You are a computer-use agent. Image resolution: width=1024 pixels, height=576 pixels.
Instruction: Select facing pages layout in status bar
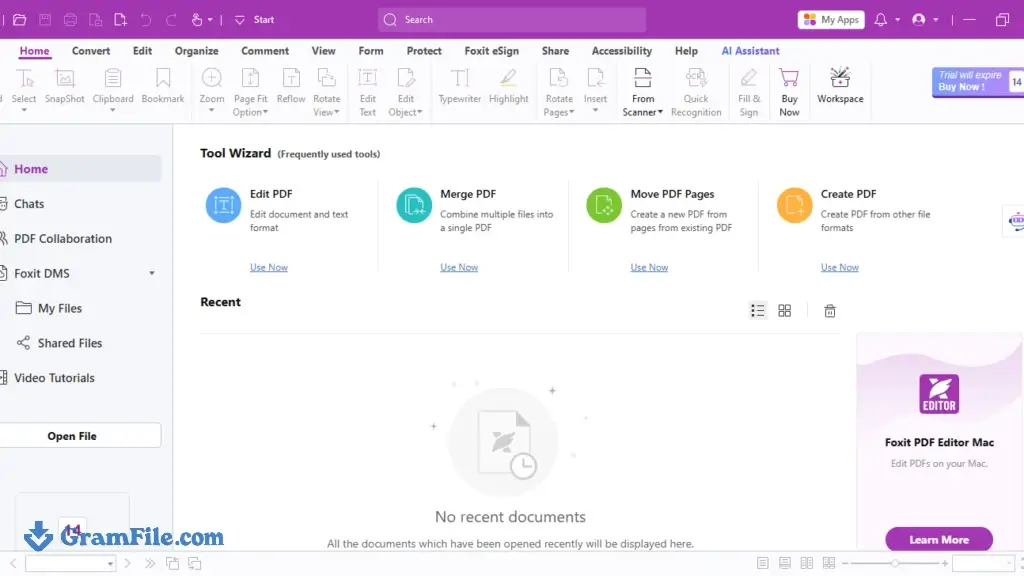[x=807, y=563]
